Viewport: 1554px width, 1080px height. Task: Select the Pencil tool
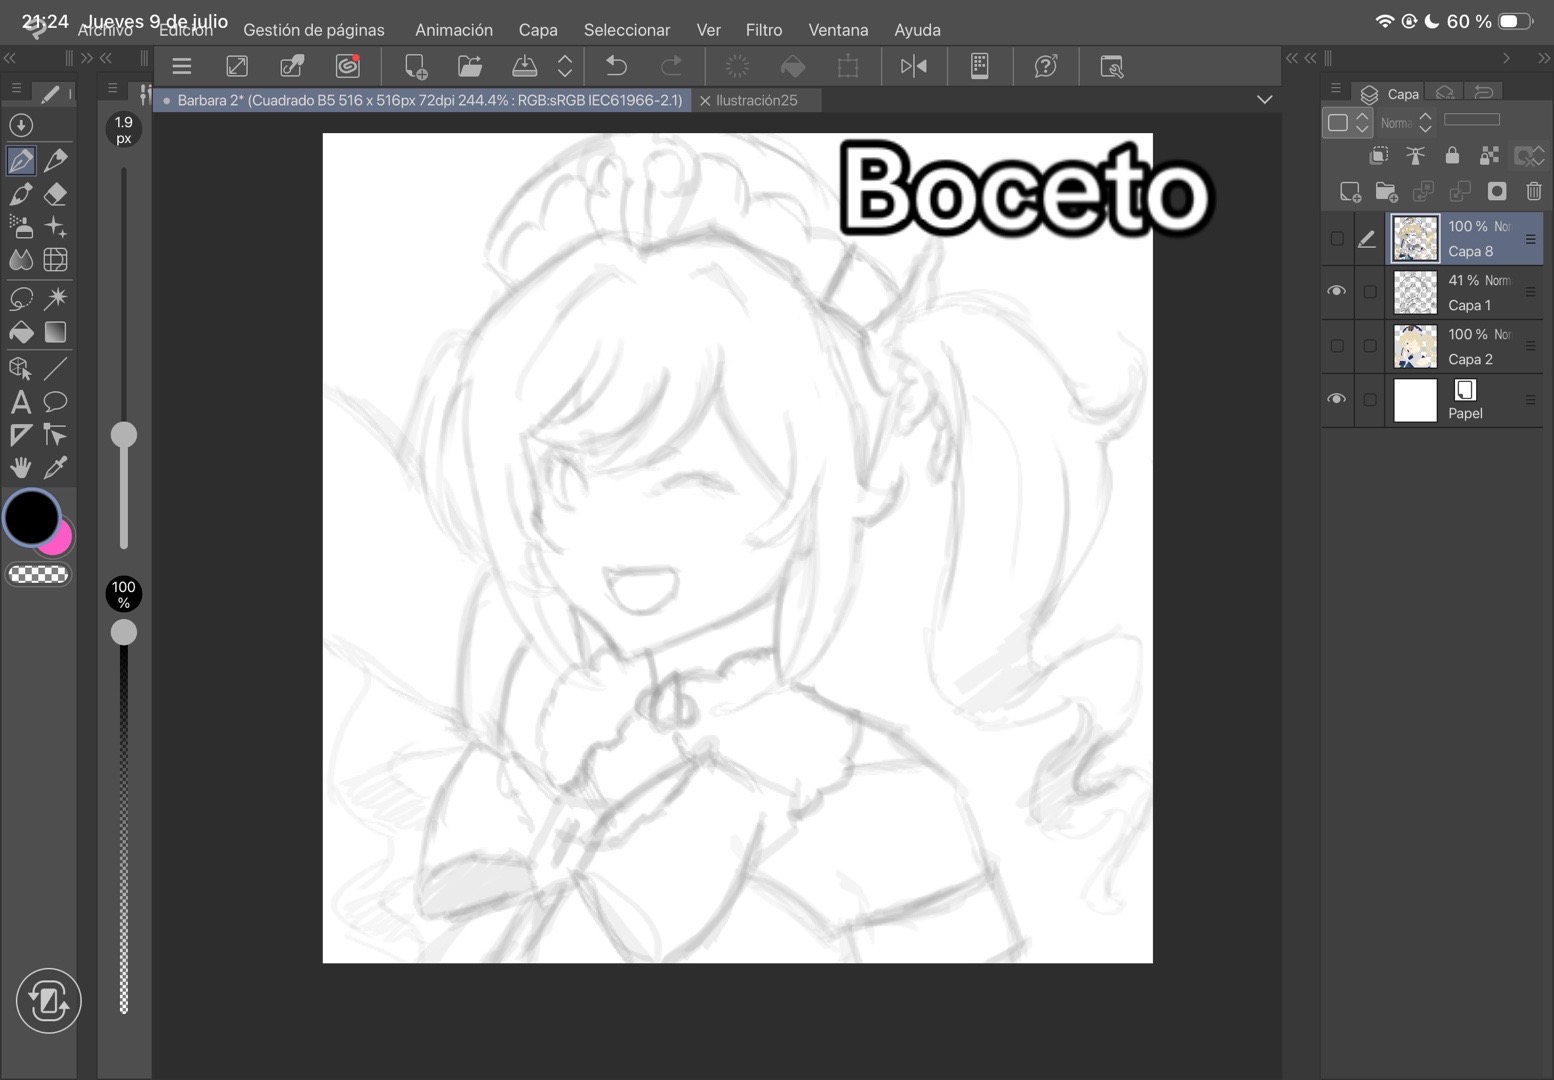click(x=56, y=160)
